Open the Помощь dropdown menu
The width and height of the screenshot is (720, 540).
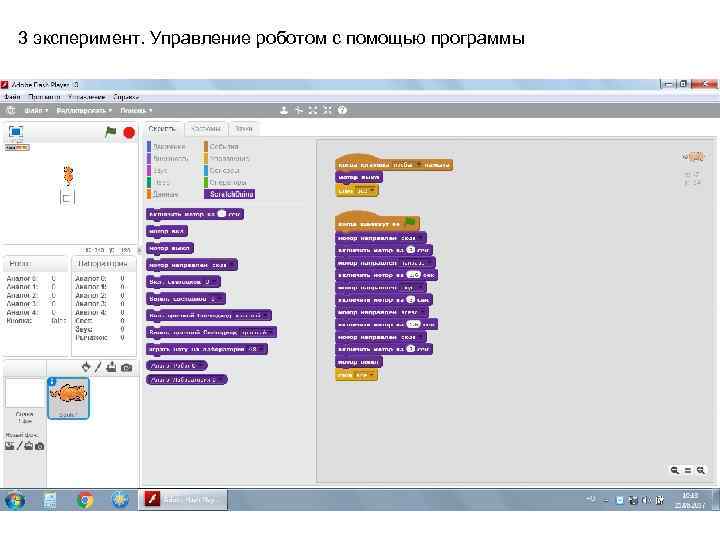tap(136, 110)
